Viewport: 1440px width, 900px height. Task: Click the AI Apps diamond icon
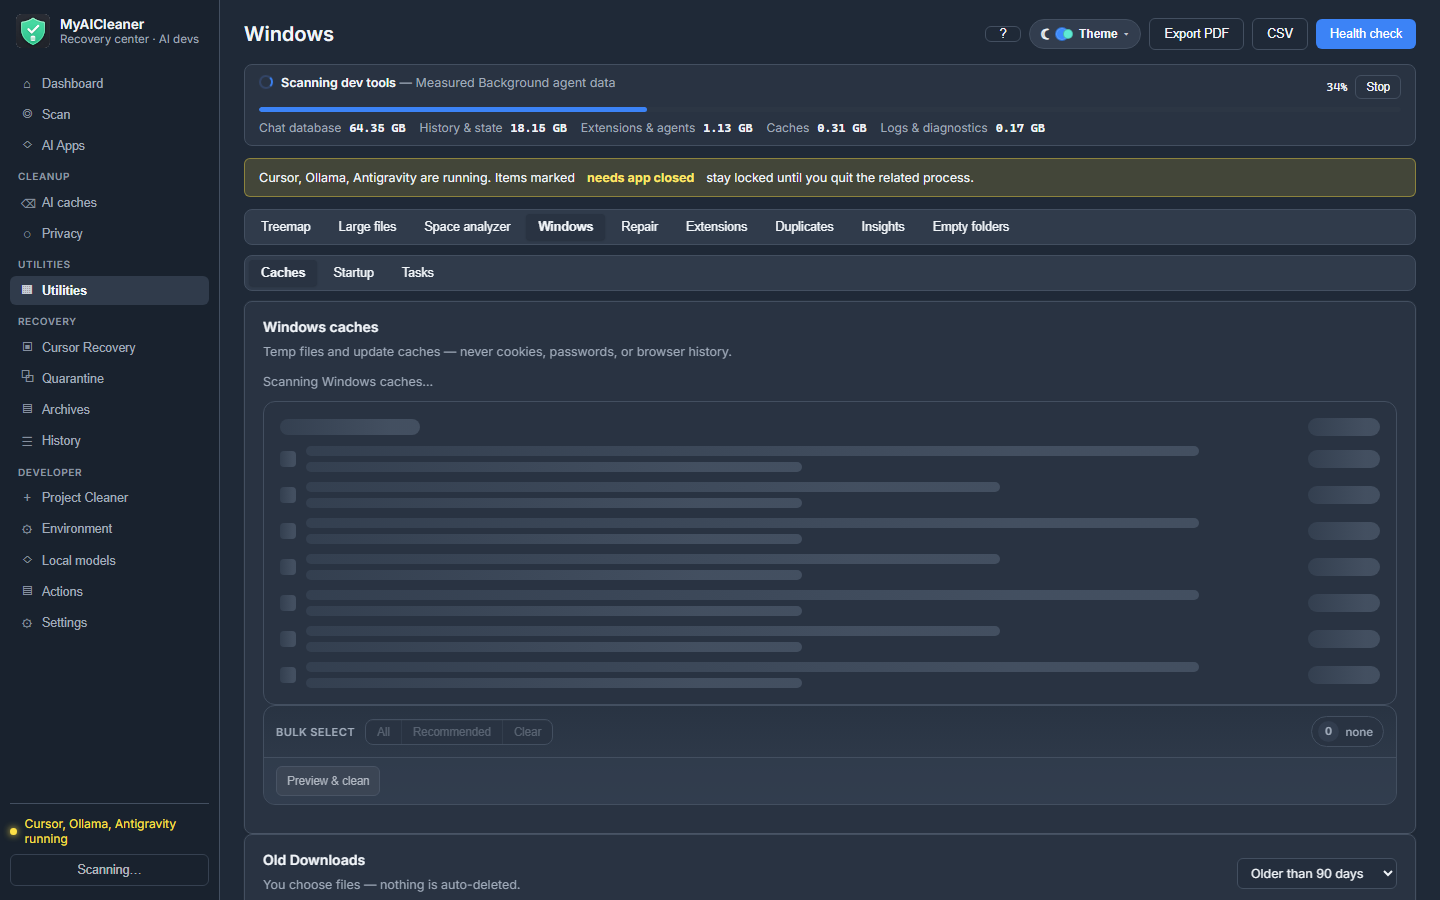coord(27,145)
